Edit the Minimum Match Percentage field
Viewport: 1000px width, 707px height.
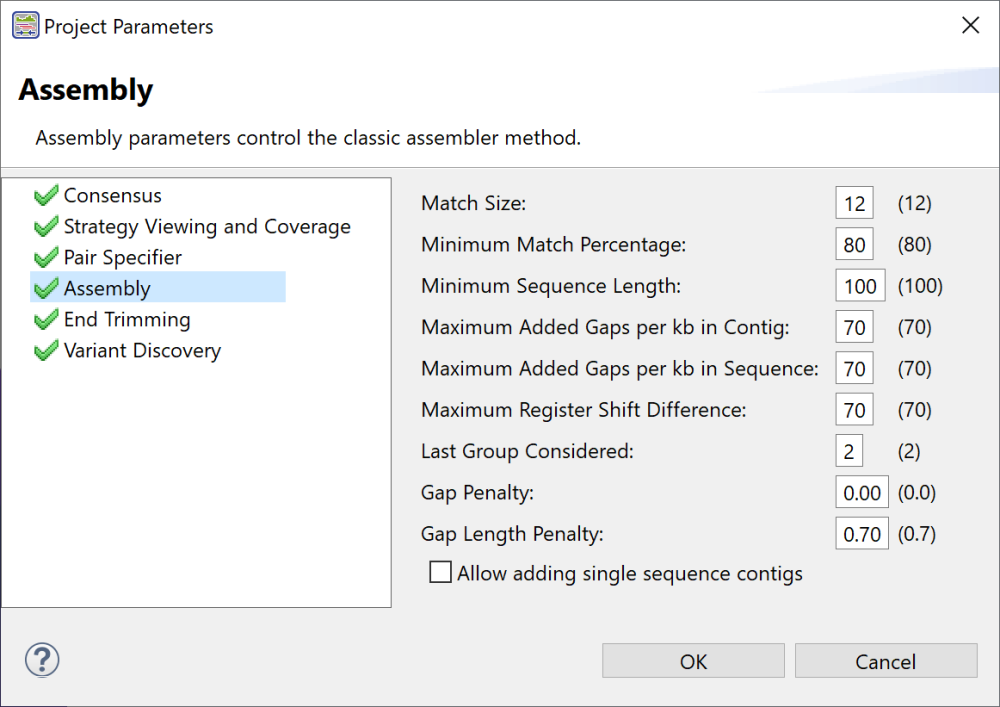pyautogui.click(x=854, y=243)
